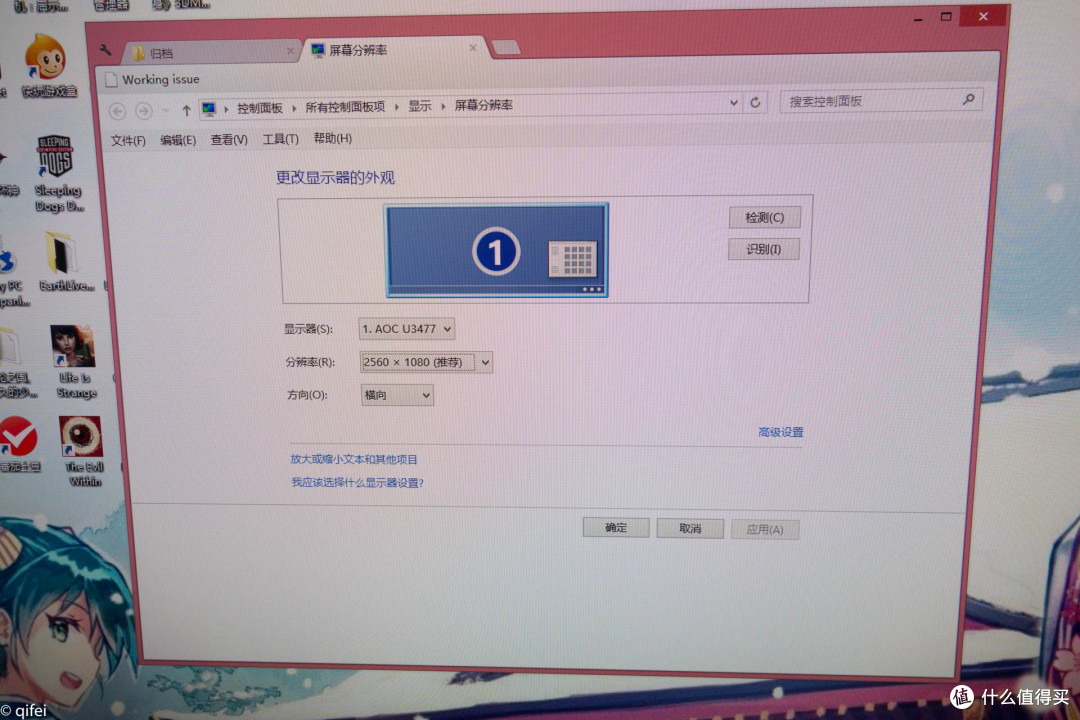Click the 识别(I) identify button
The height and width of the screenshot is (720, 1080).
[763, 249]
